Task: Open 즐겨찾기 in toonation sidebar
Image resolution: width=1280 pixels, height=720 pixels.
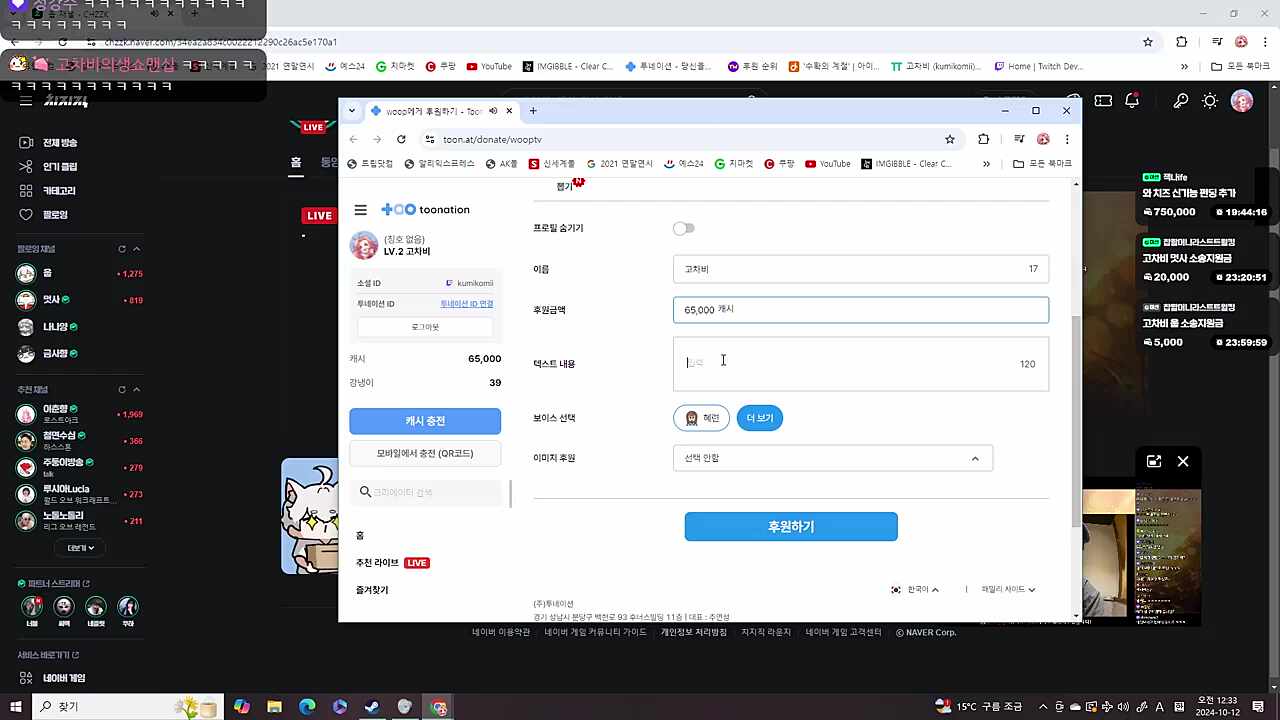Action: 372,590
